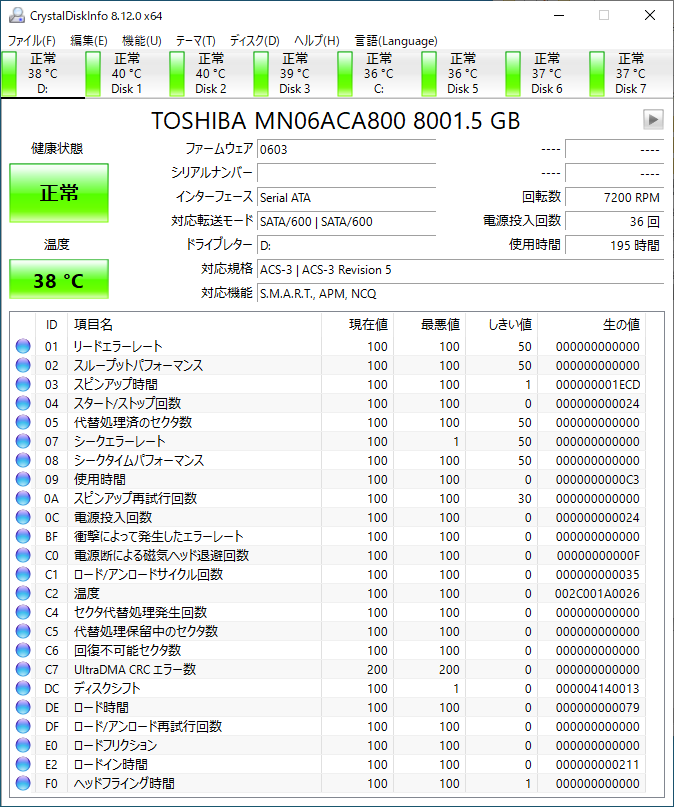Click raw value 002C001A0026 in 温度 row
674x807 pixels.
(597, 593)
